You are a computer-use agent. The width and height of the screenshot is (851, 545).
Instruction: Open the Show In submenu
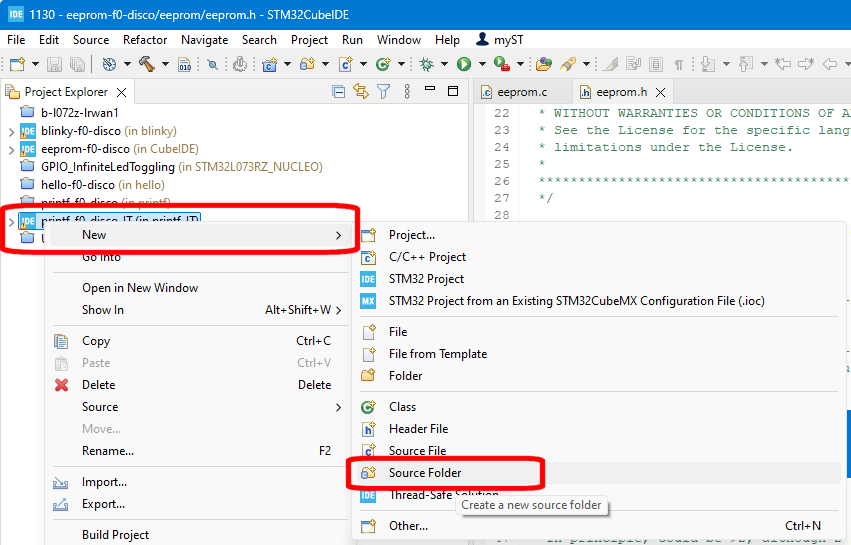(x=199, y=310)
